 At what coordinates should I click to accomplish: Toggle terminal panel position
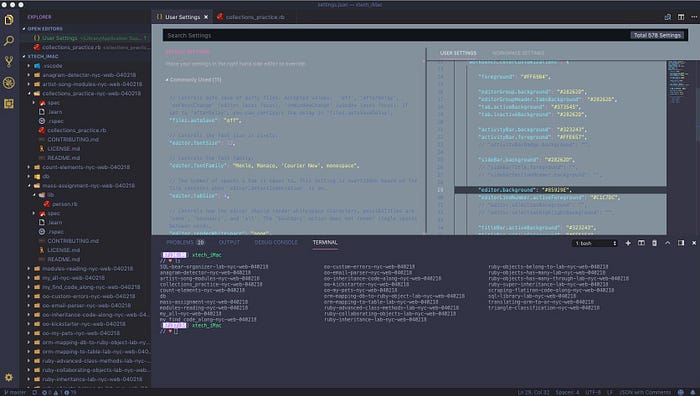tap(681, 243)
